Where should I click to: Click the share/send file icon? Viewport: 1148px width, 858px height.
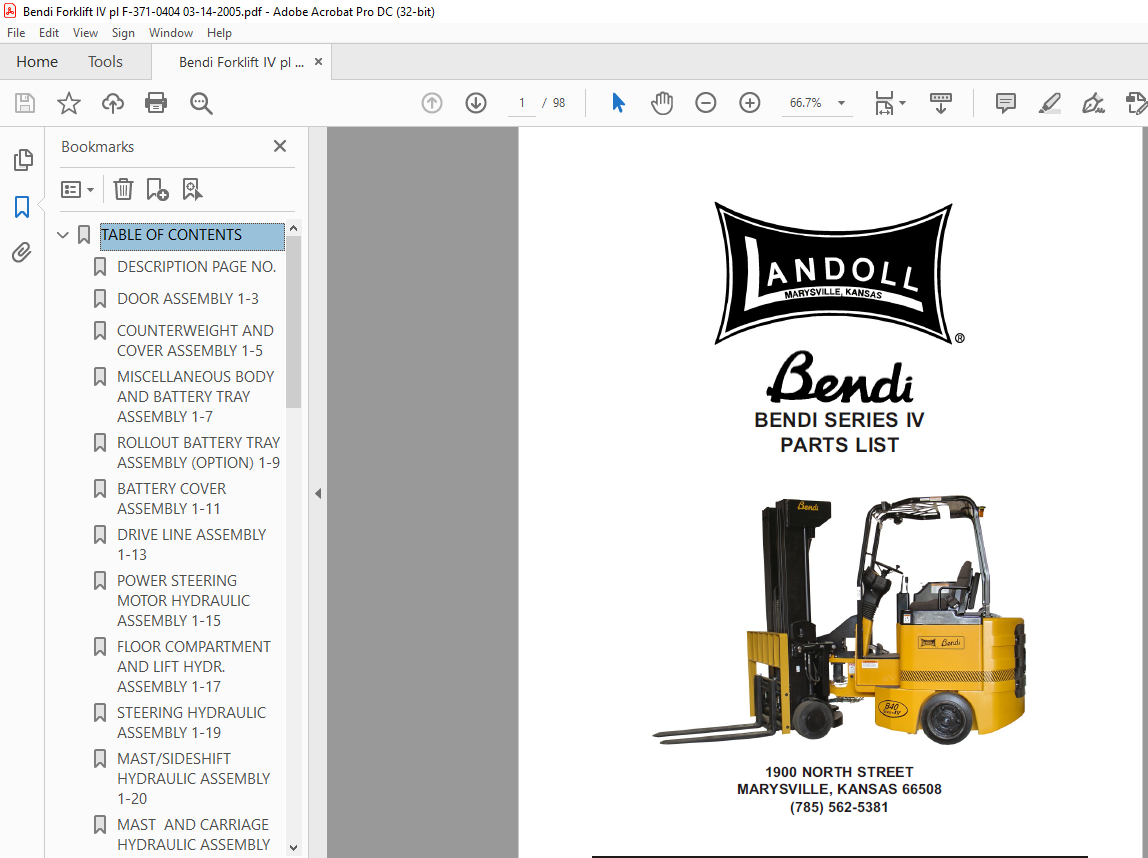click(x=1136, y=103)
